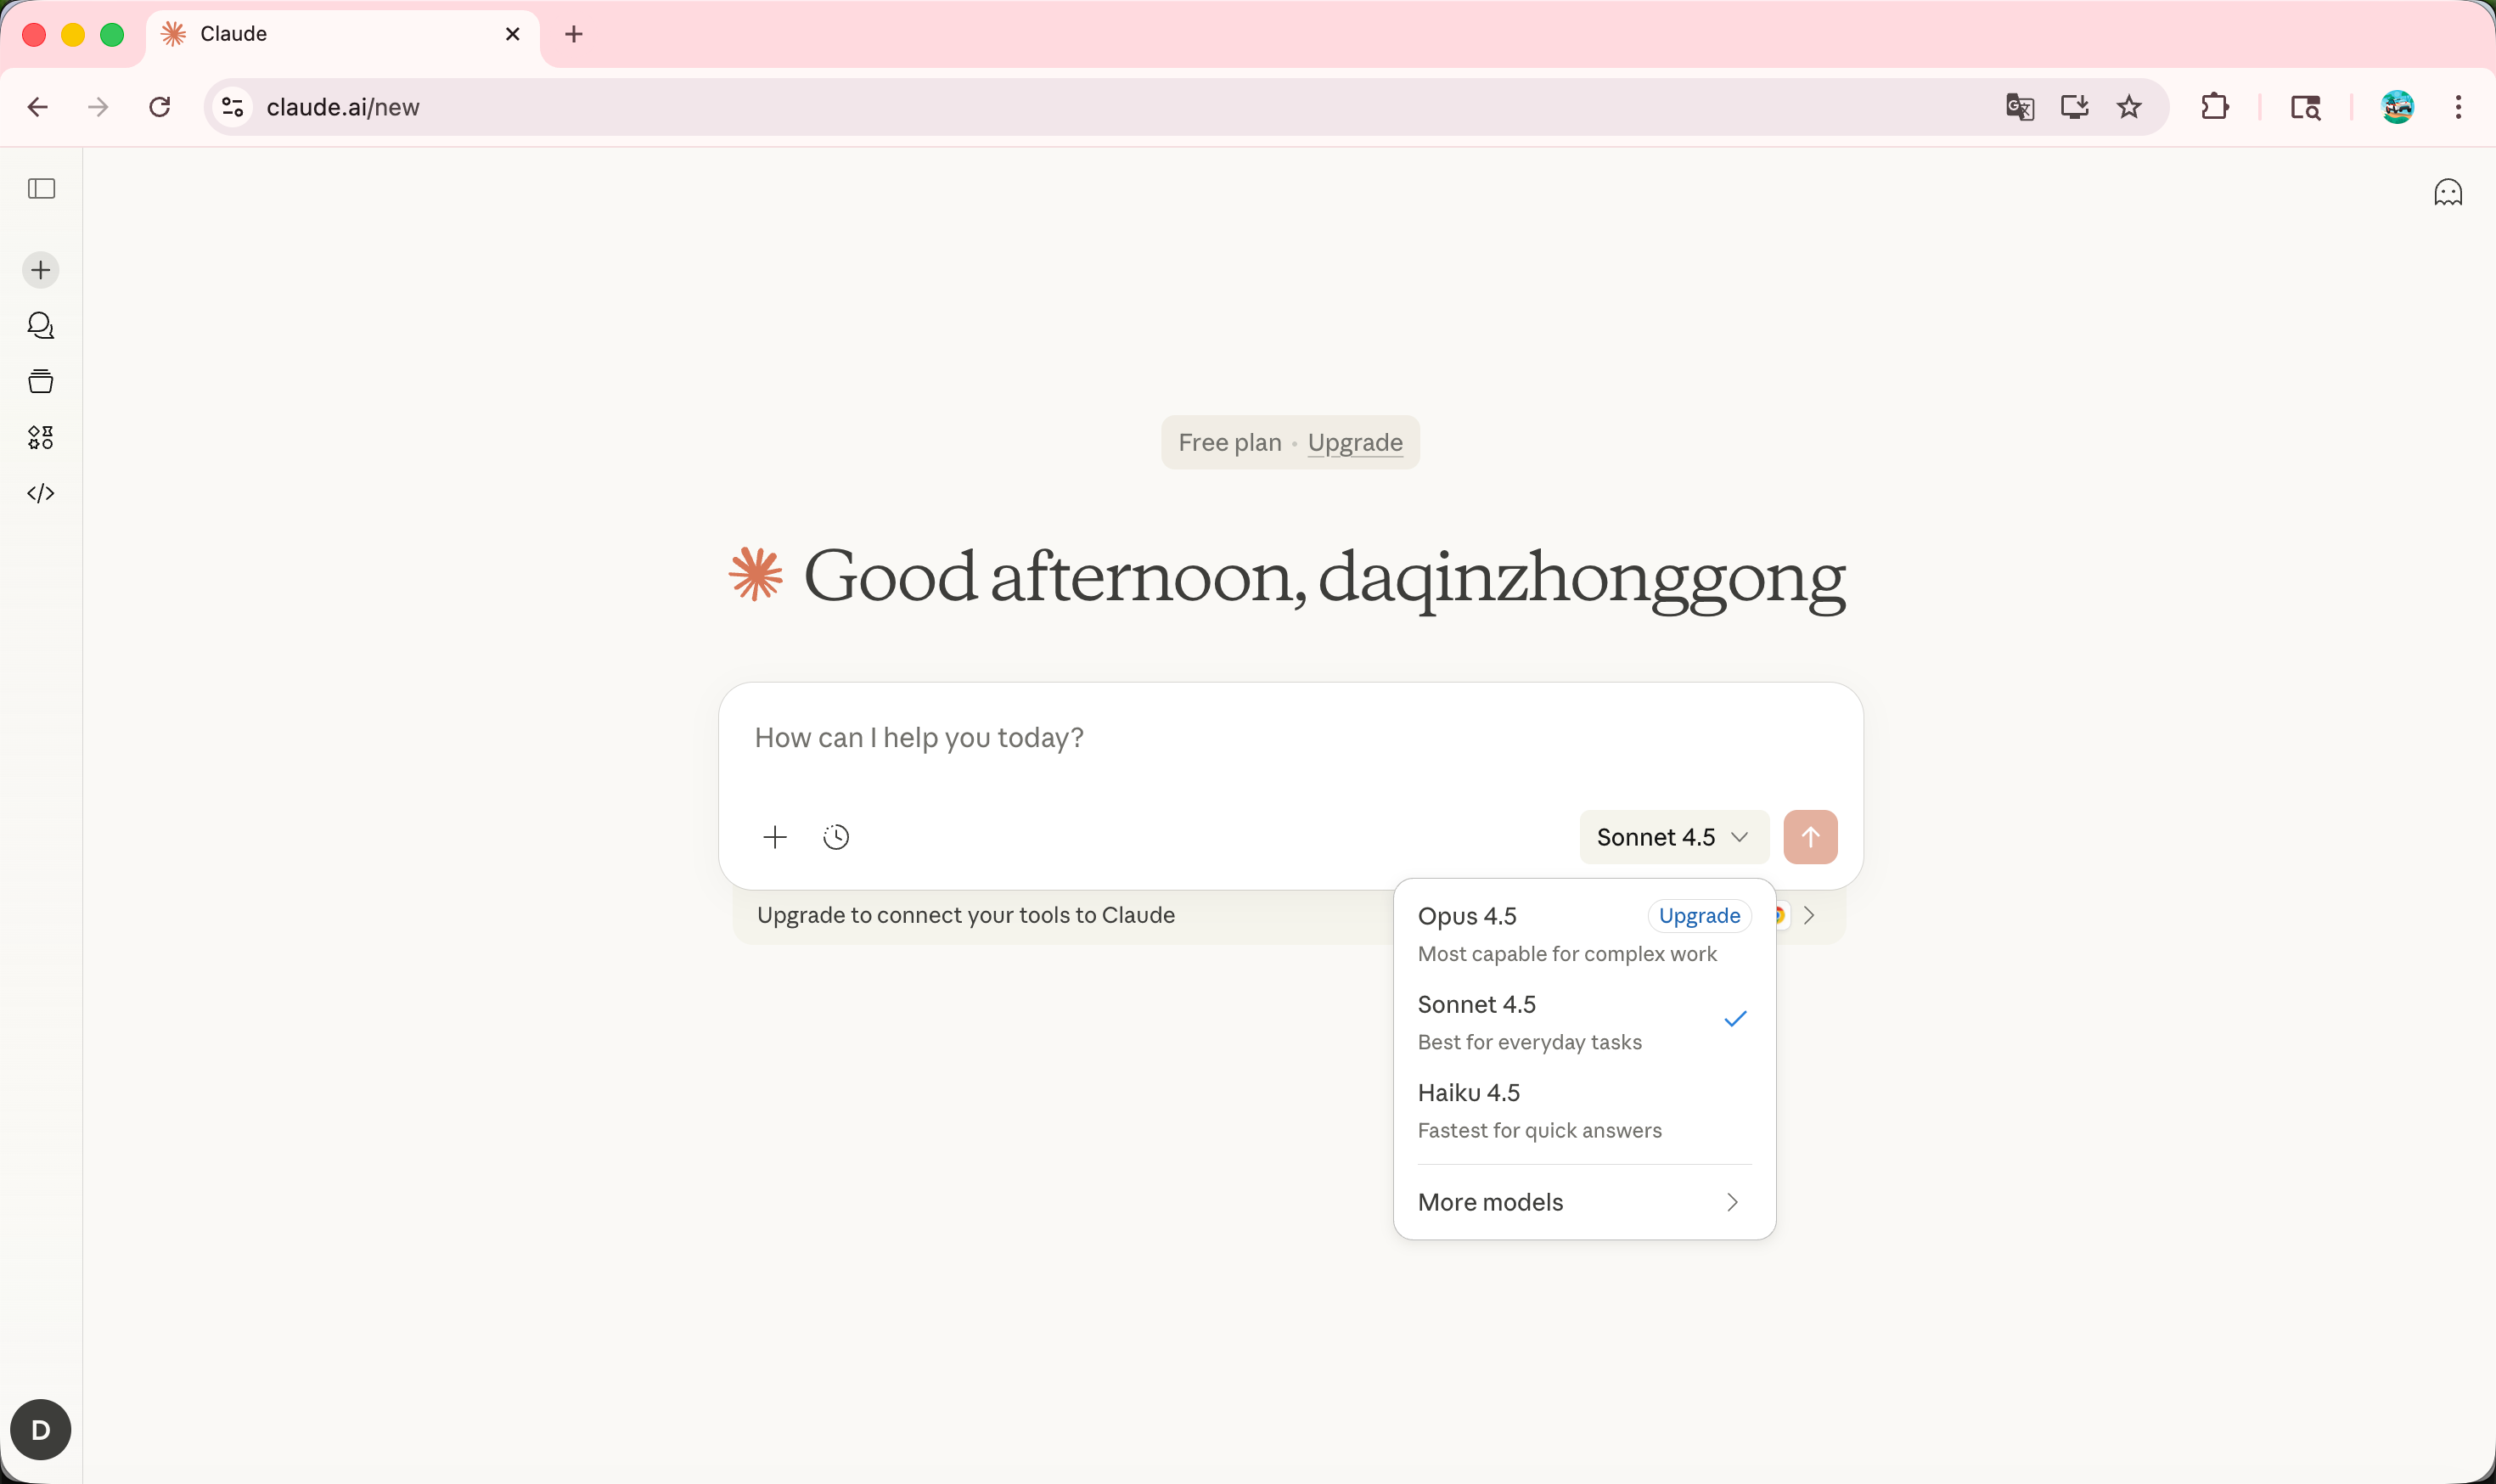Expand the More models submenu
2496x1484 pixels.
pos(1582,1202)
